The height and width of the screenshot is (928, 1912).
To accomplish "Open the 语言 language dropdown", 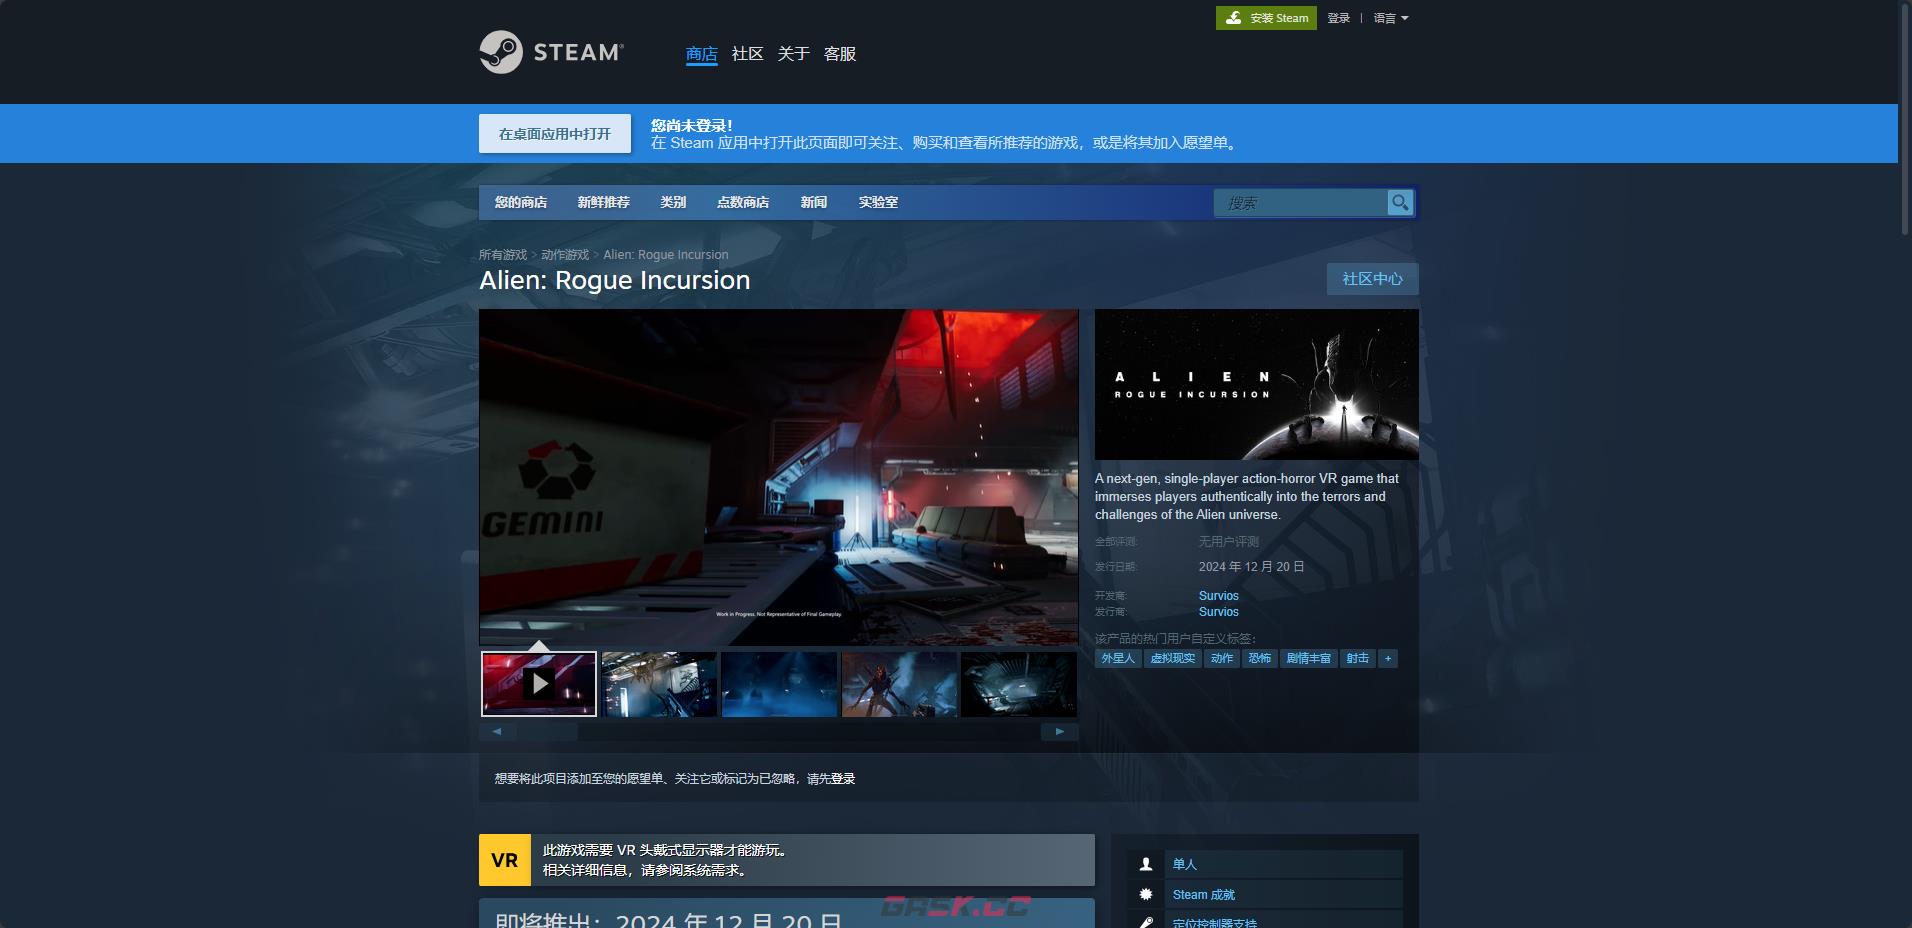I will click(x=1390, y=18).
